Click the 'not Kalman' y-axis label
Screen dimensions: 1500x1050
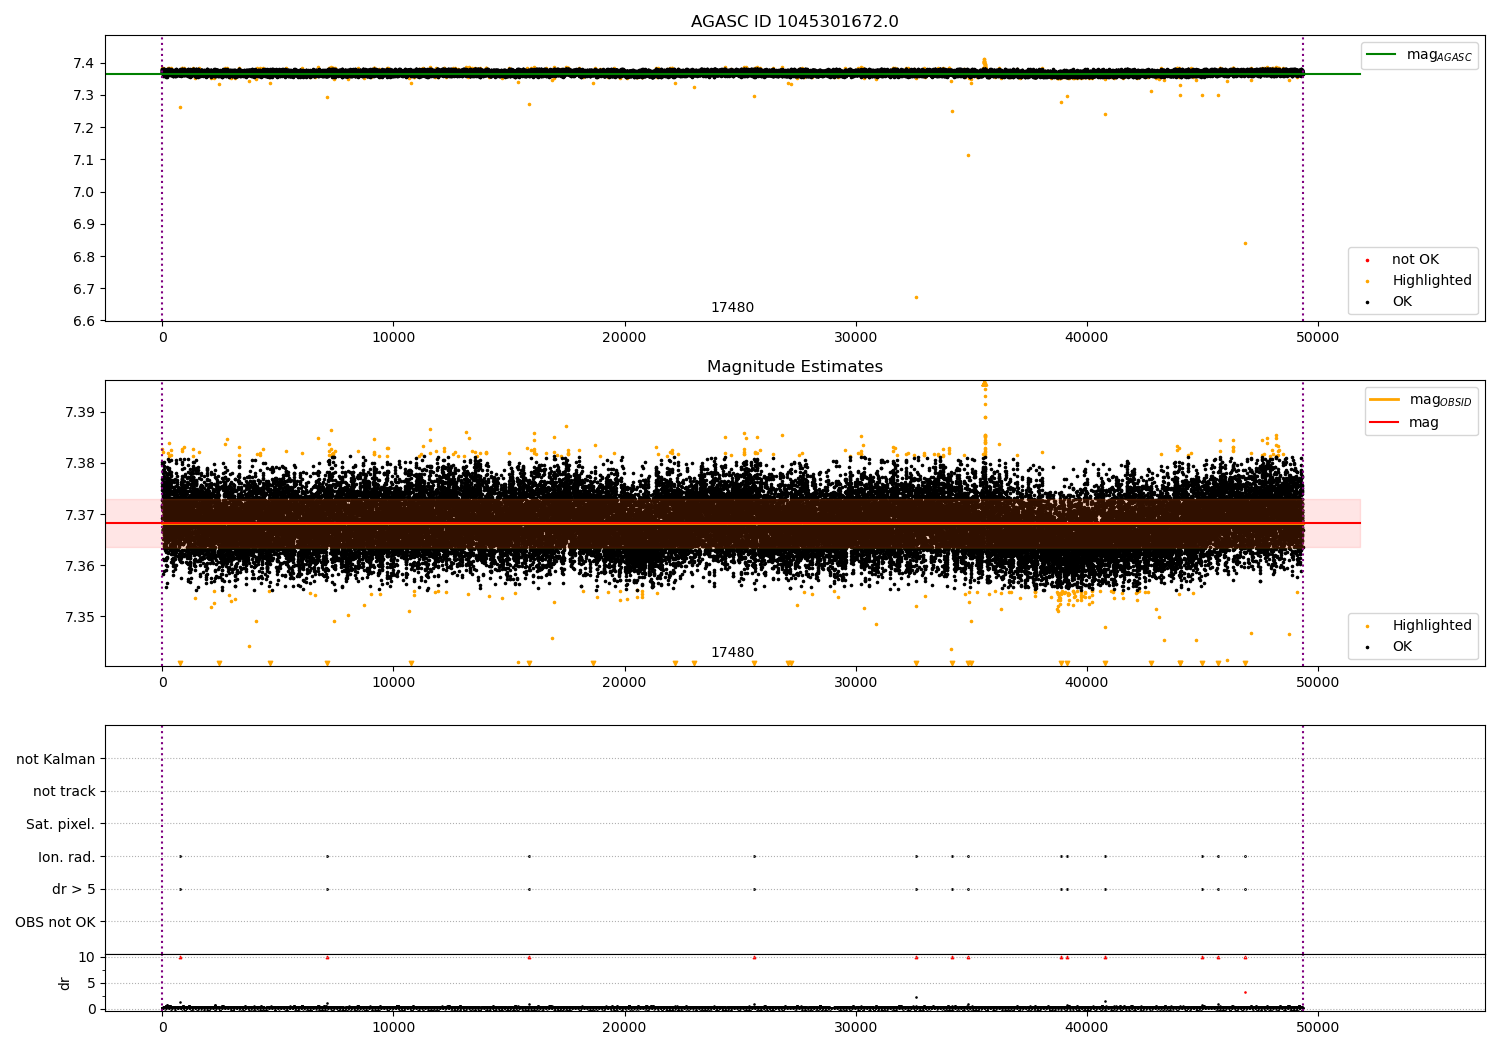click(56, 759)
